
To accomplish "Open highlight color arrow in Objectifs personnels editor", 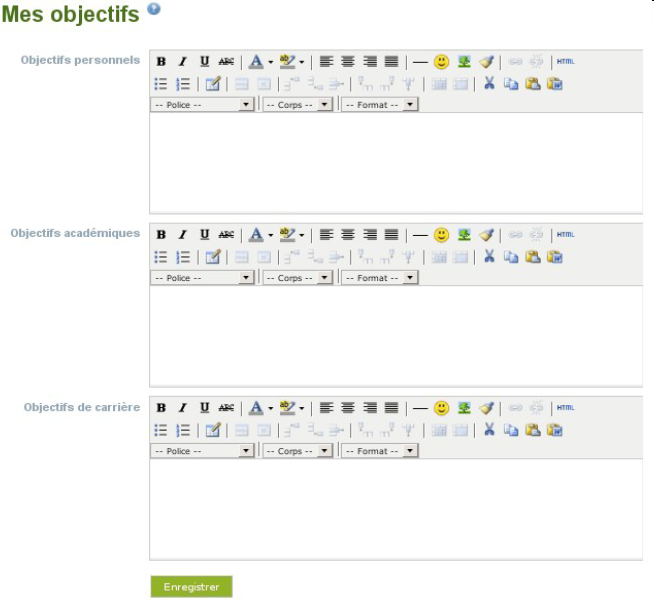I will (x=302, y=62).
